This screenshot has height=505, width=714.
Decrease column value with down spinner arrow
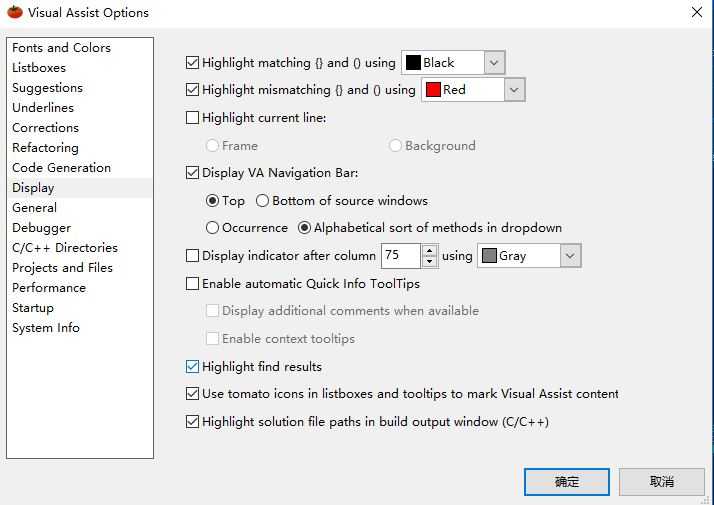pos(429,261)
